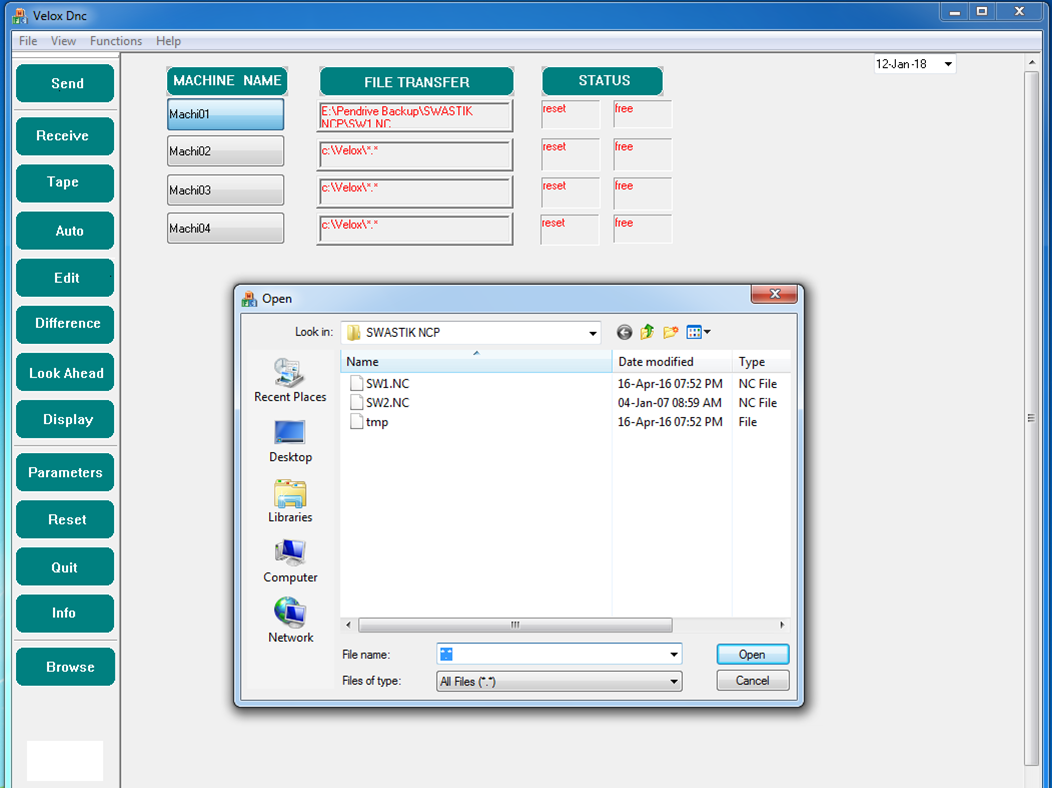The width and height of the screenshot is (1052, 788).
Task: Create a new folder using toolbar icon
Action: click(x=670, y=332)
